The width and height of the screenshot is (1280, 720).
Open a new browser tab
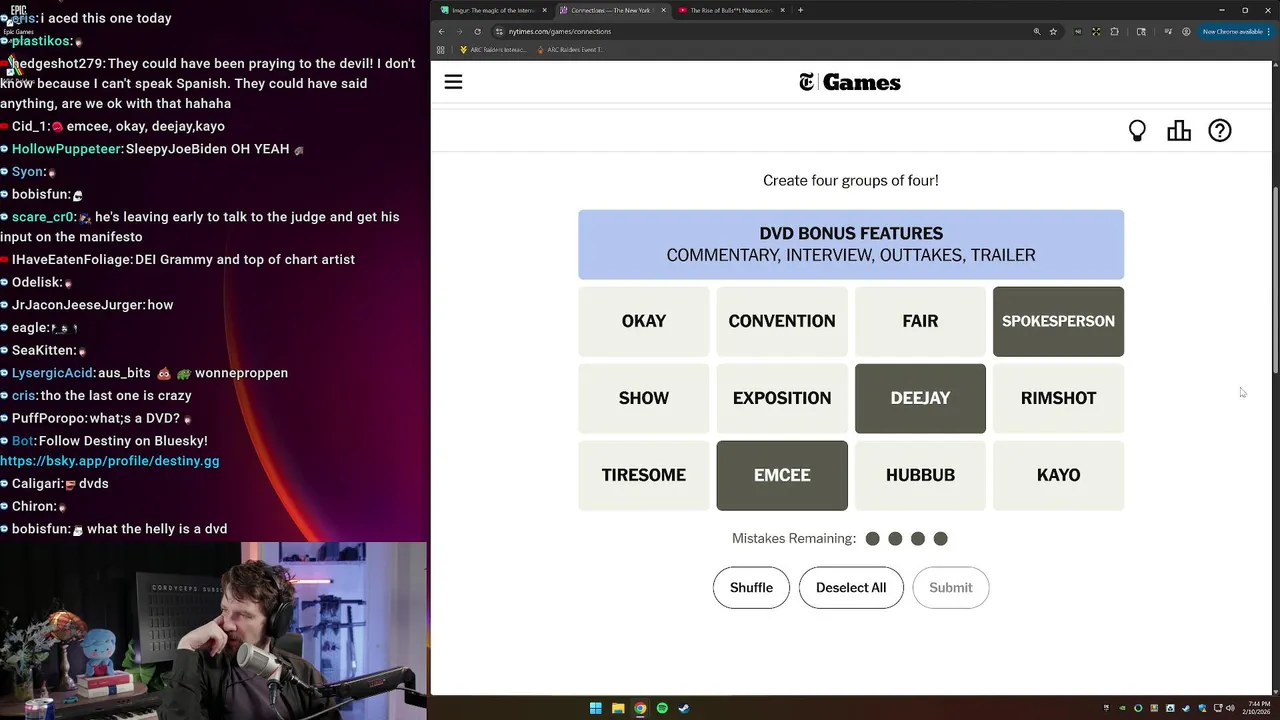(800, 10)
